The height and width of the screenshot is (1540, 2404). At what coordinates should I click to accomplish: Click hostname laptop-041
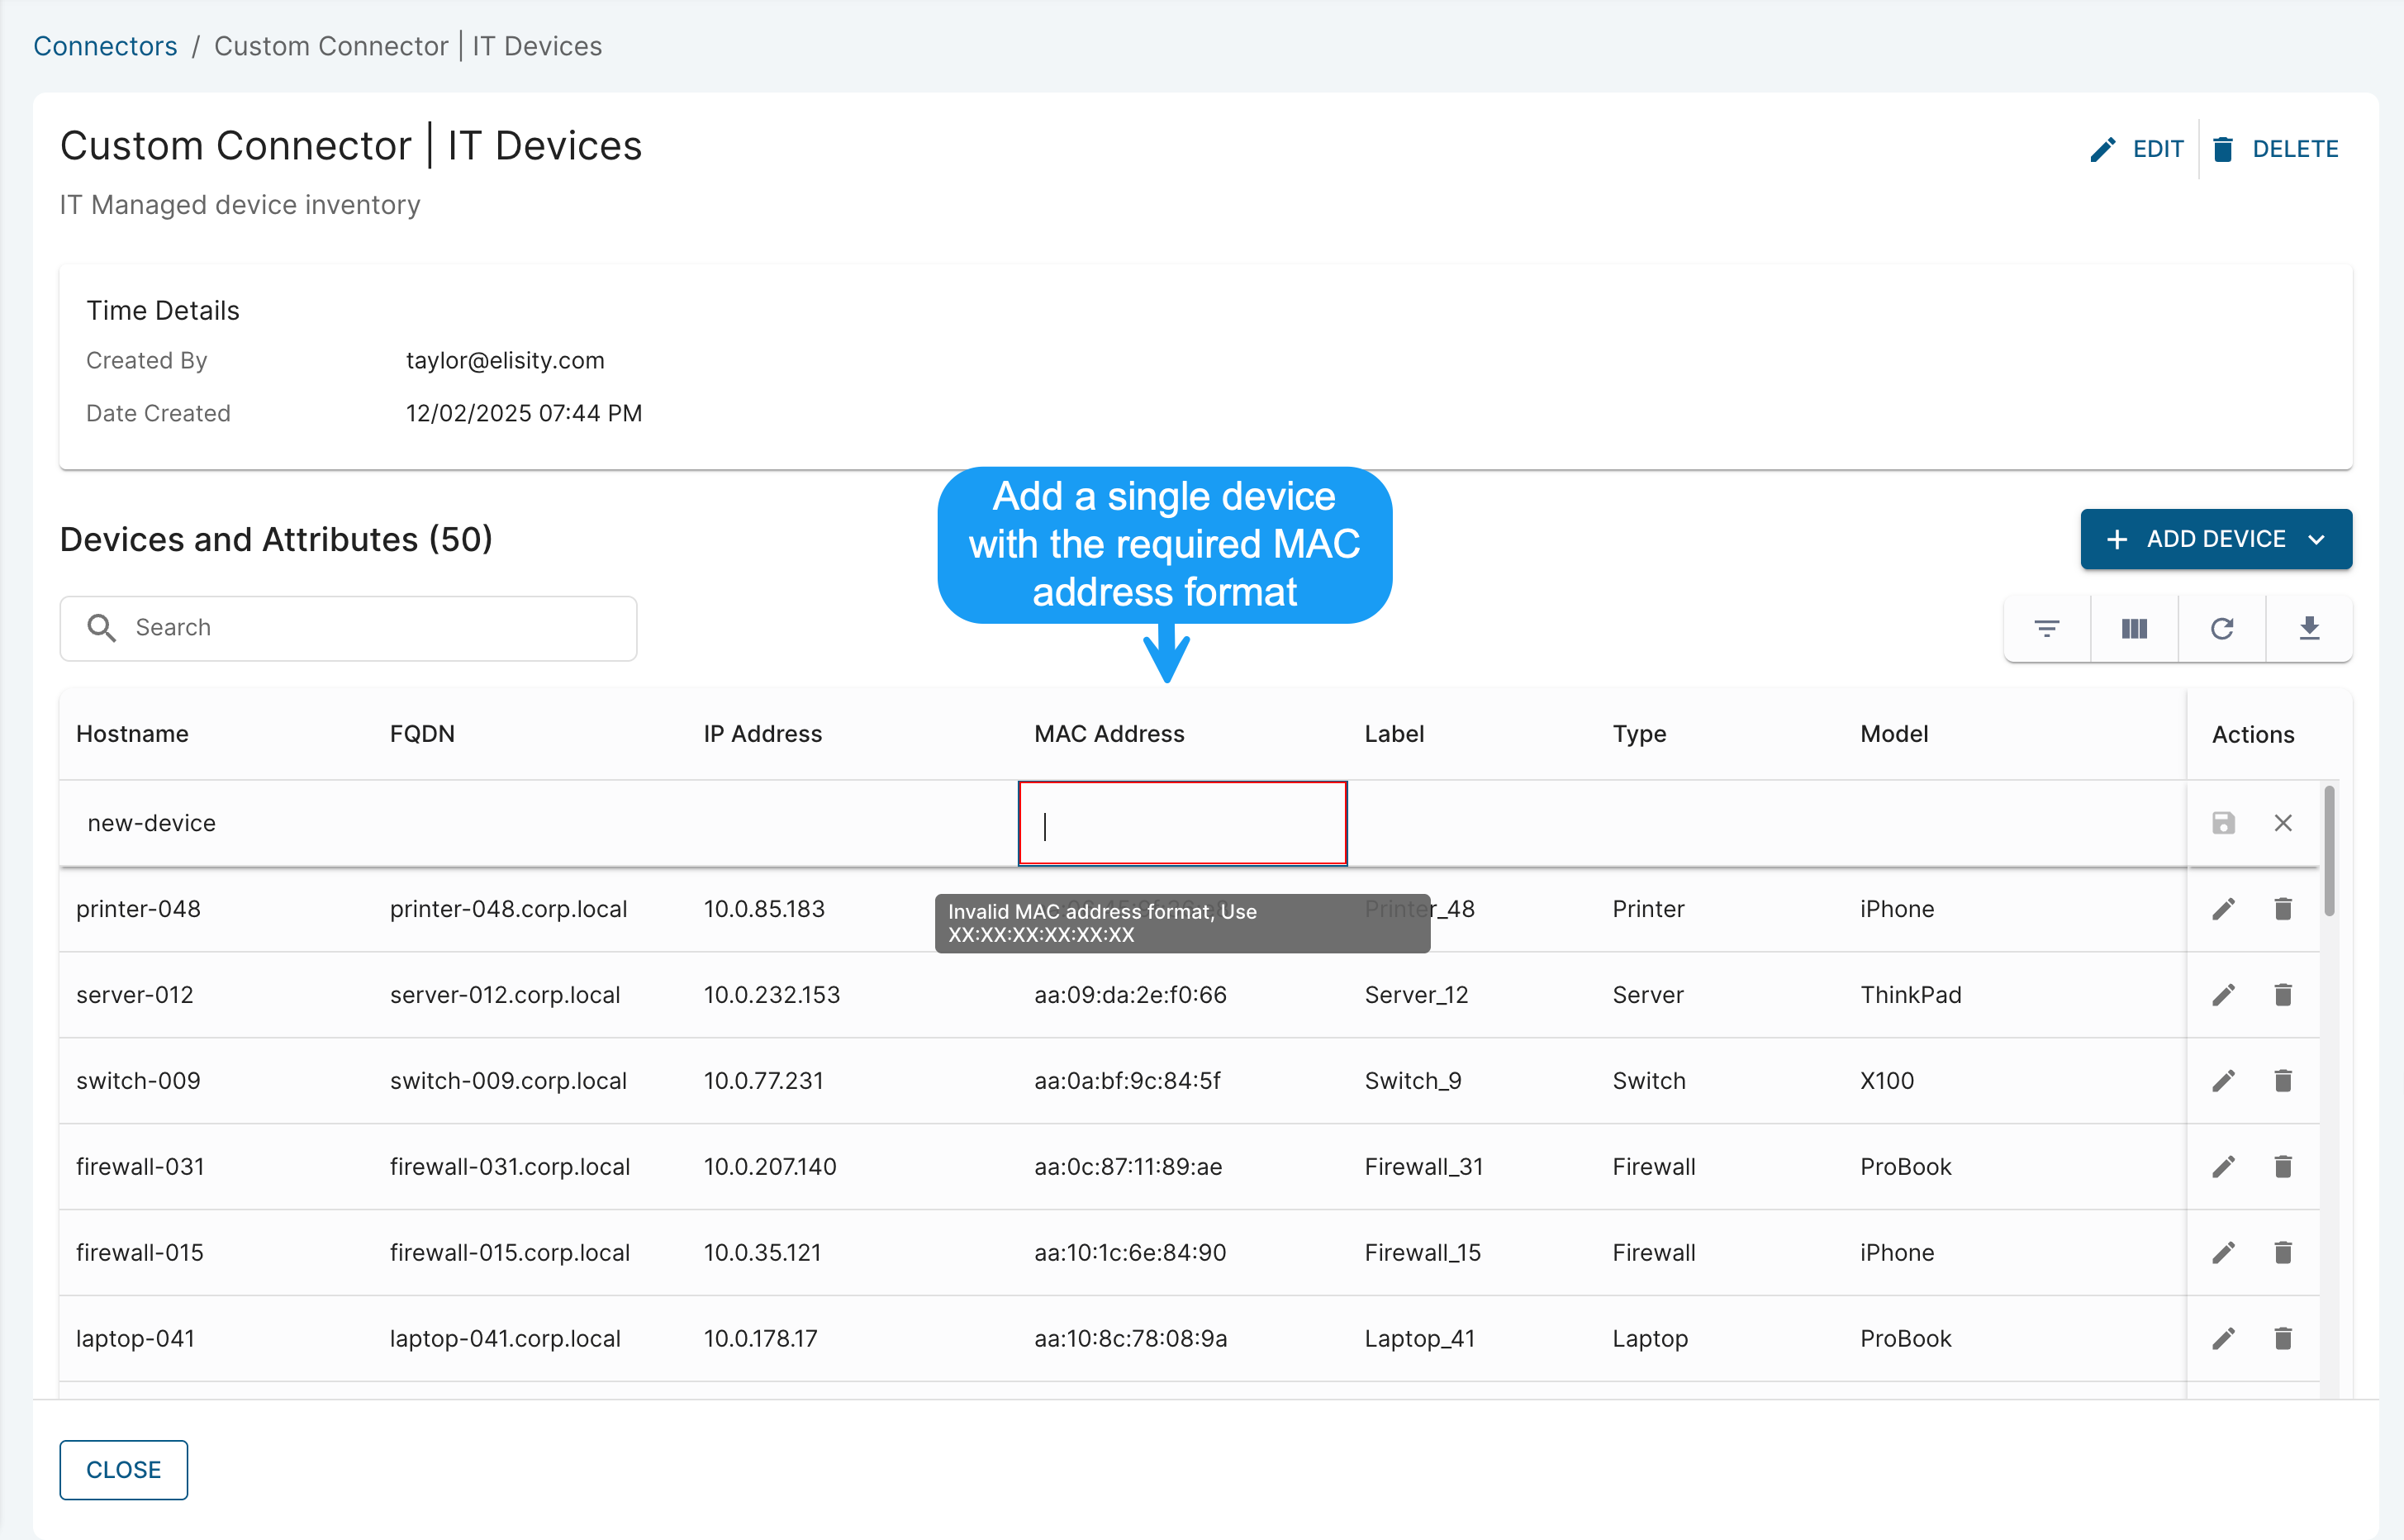(135, 1339)
